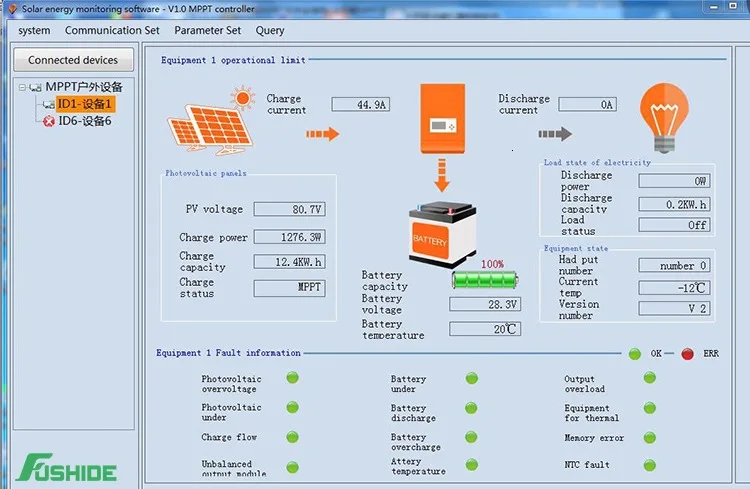
Task: Click the Photovoltaic panels group label
Action: [206, 173]
